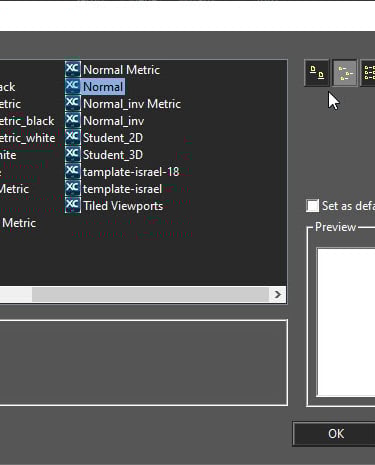Pick the 'Student_3D' template name
The width and height of the screenshot is (375, 465).
[113, 155]
